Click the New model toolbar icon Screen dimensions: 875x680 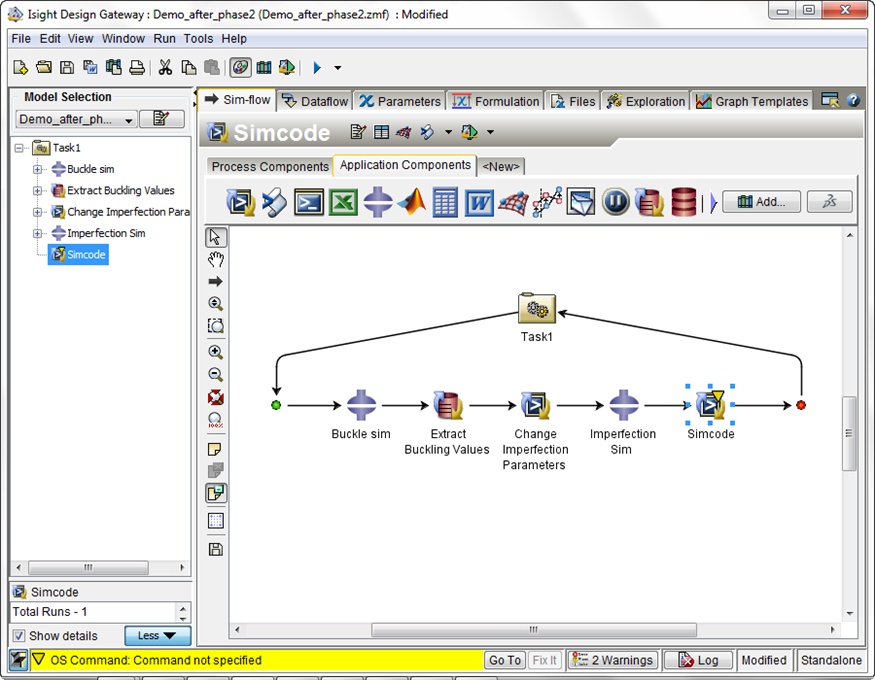(x=20, y=67)
